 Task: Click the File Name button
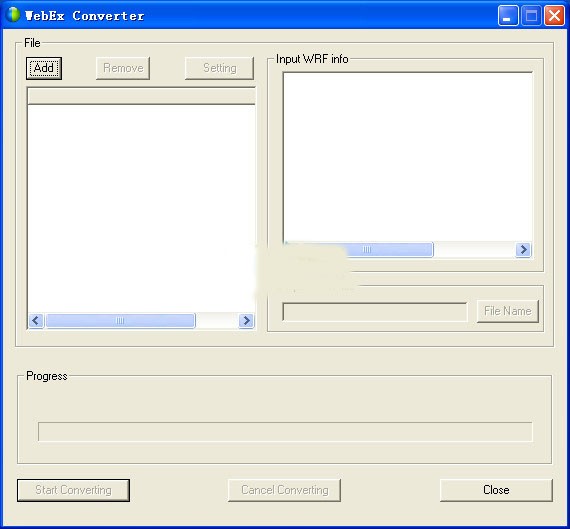[x=507, y=311]
